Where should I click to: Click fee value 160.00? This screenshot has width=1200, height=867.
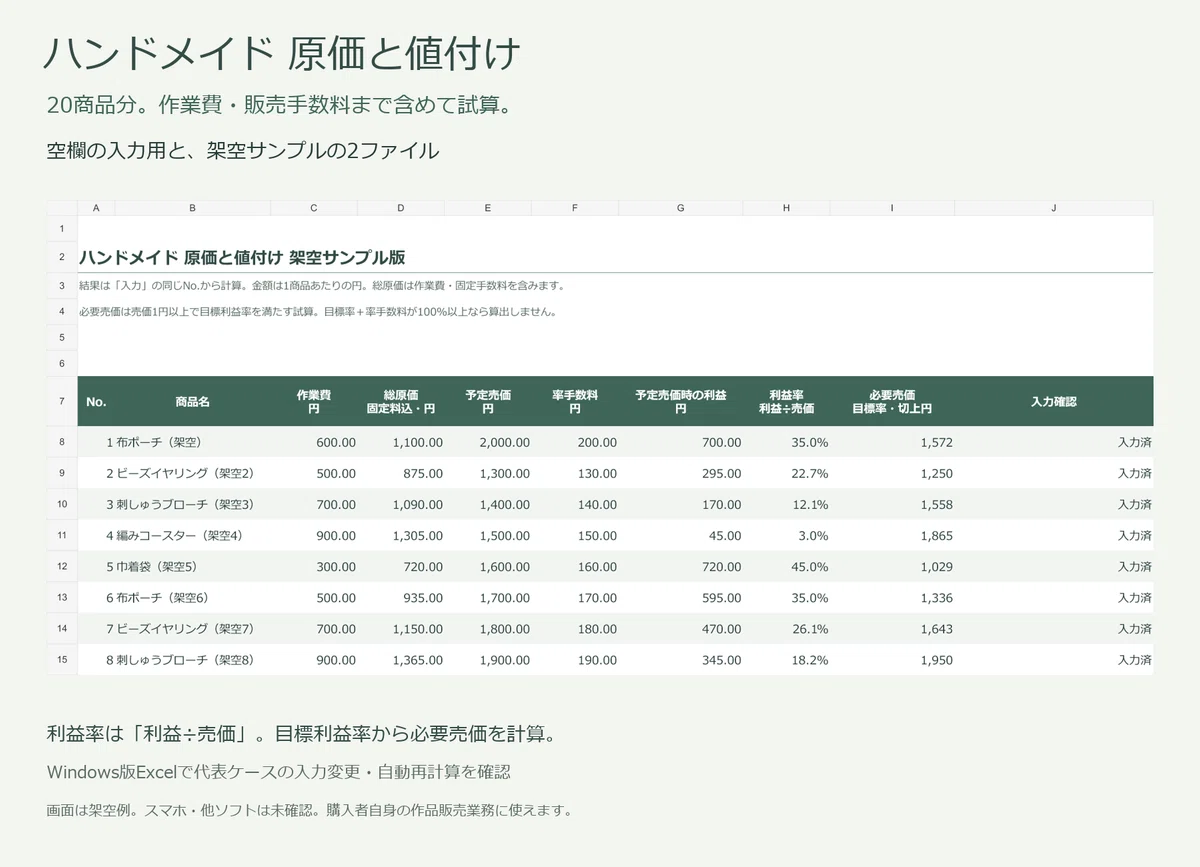pyautogui.click(x=598, y=566)
